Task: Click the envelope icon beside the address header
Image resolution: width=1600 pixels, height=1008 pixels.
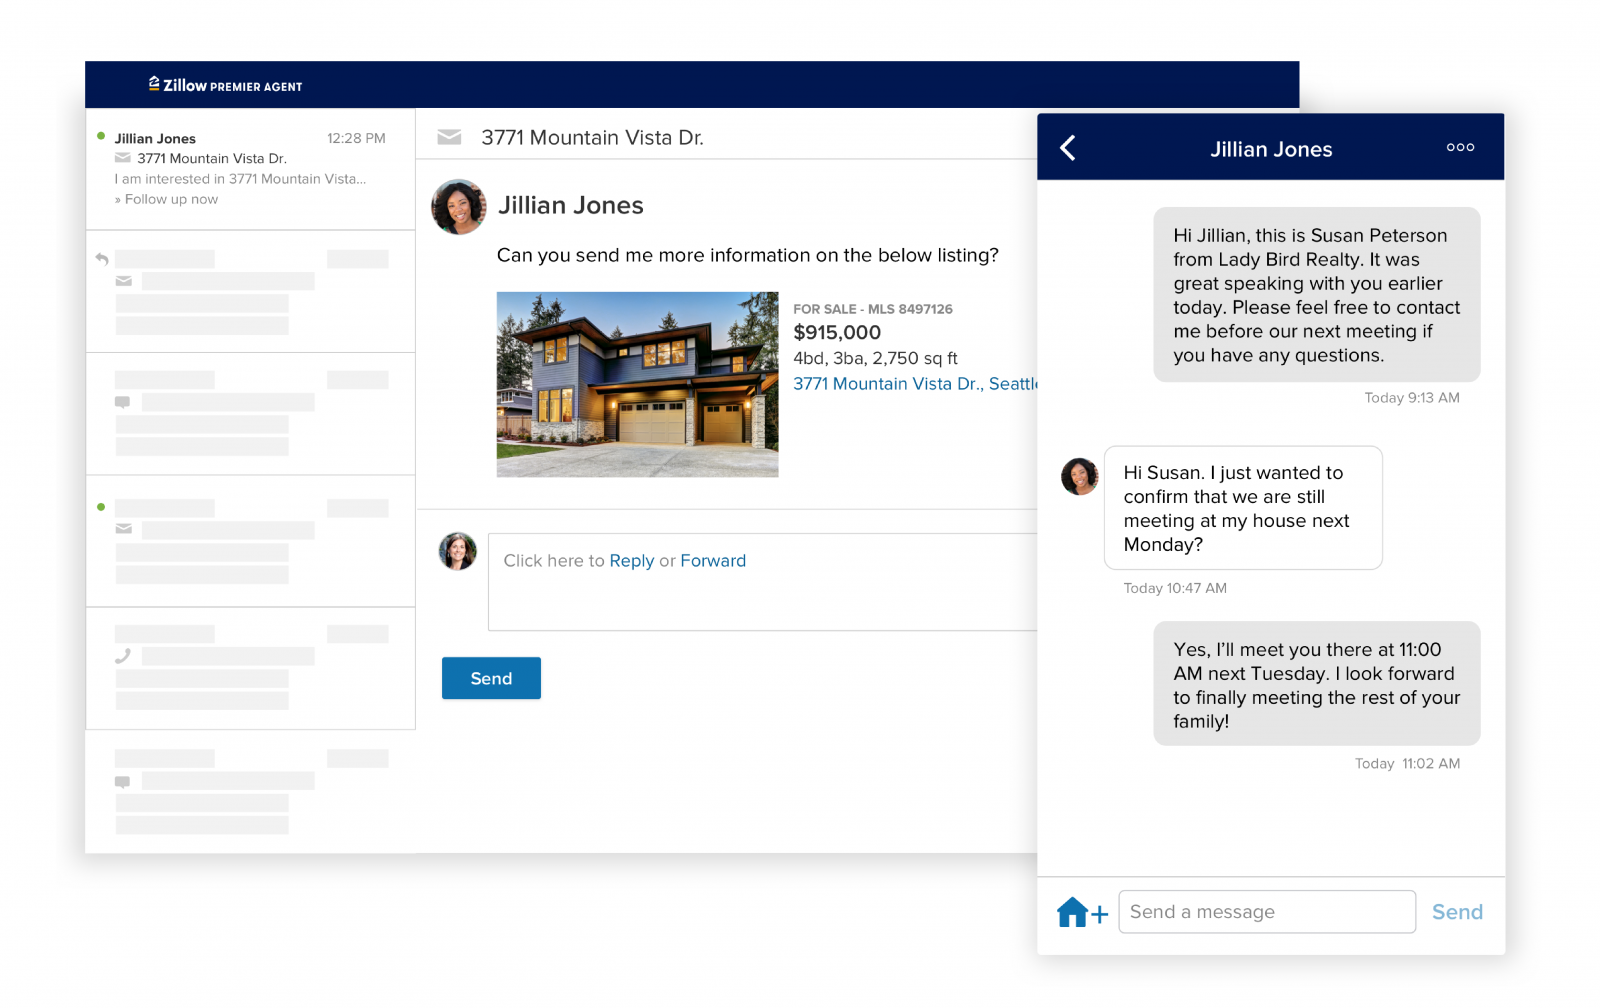Action: (x=449, y=137)
